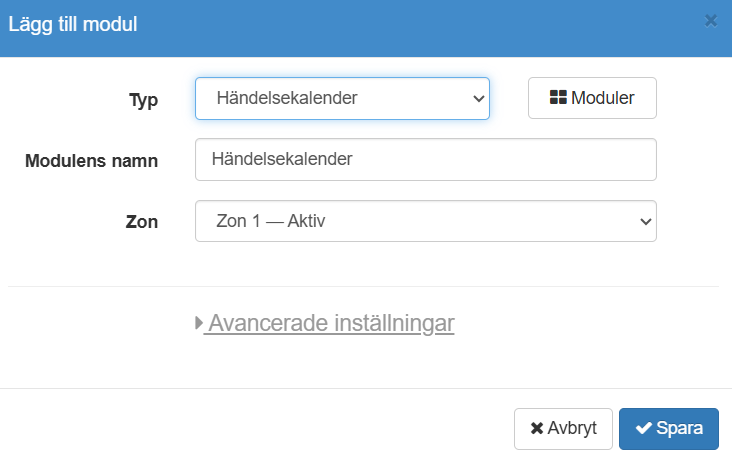Image resolution: width=732 pixels, height=462 pixels.
Task: Click the X icon on Avbryt
Action: (537, 428)
